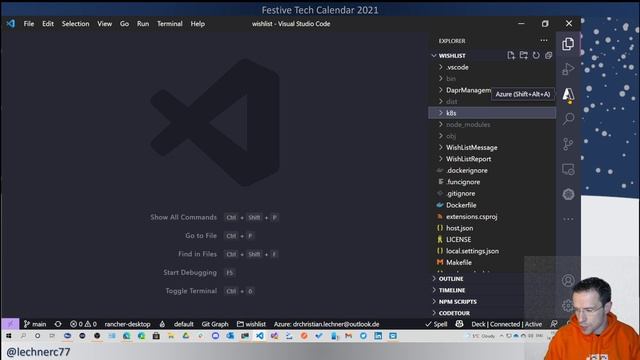Open LinkedIn from the Windows taskbar
Image resolution: width=640 pixels, height=360 pixels.
click(378, 336)
